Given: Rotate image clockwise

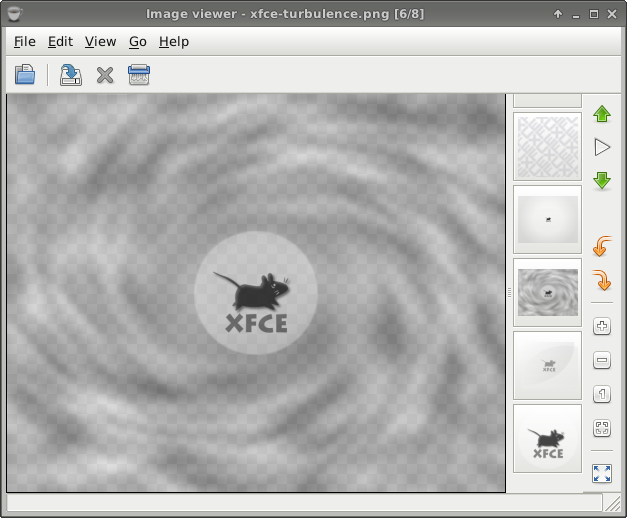Looking at the screenshot, I should tap(602, 280).
